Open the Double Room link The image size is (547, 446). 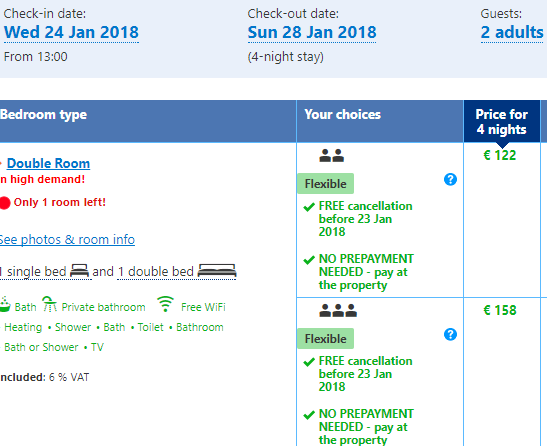click(48, 163)
